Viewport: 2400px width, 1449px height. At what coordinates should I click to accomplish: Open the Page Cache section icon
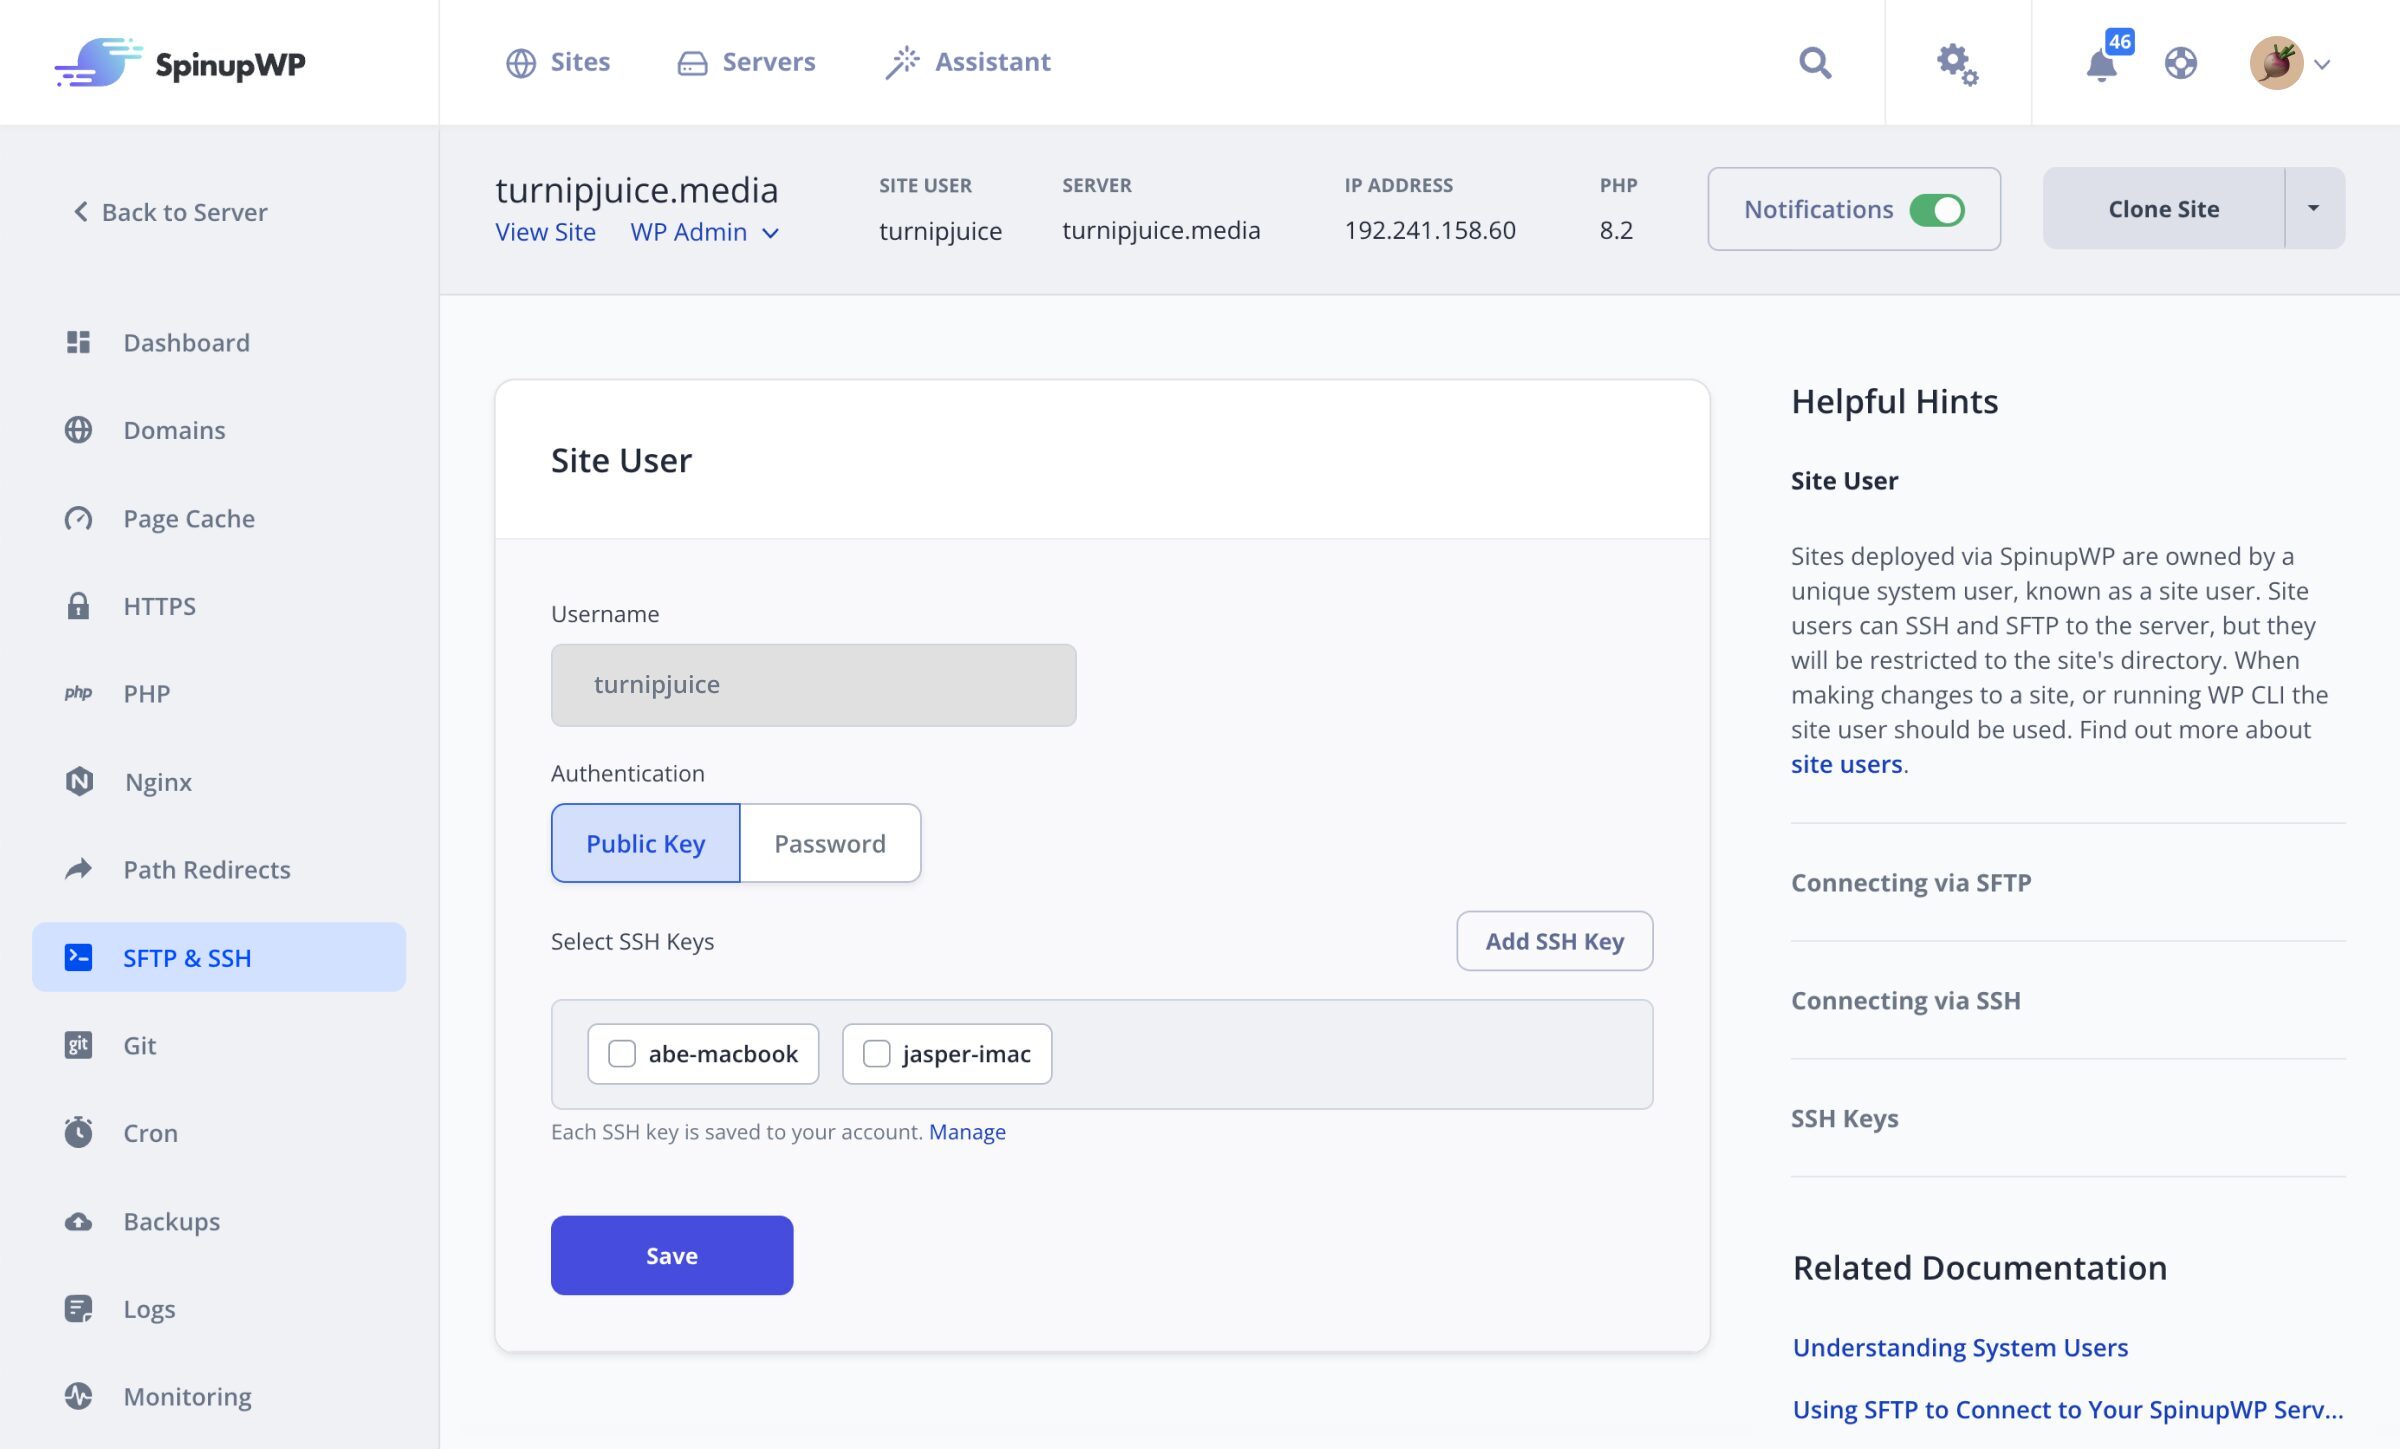coord(79,518)
